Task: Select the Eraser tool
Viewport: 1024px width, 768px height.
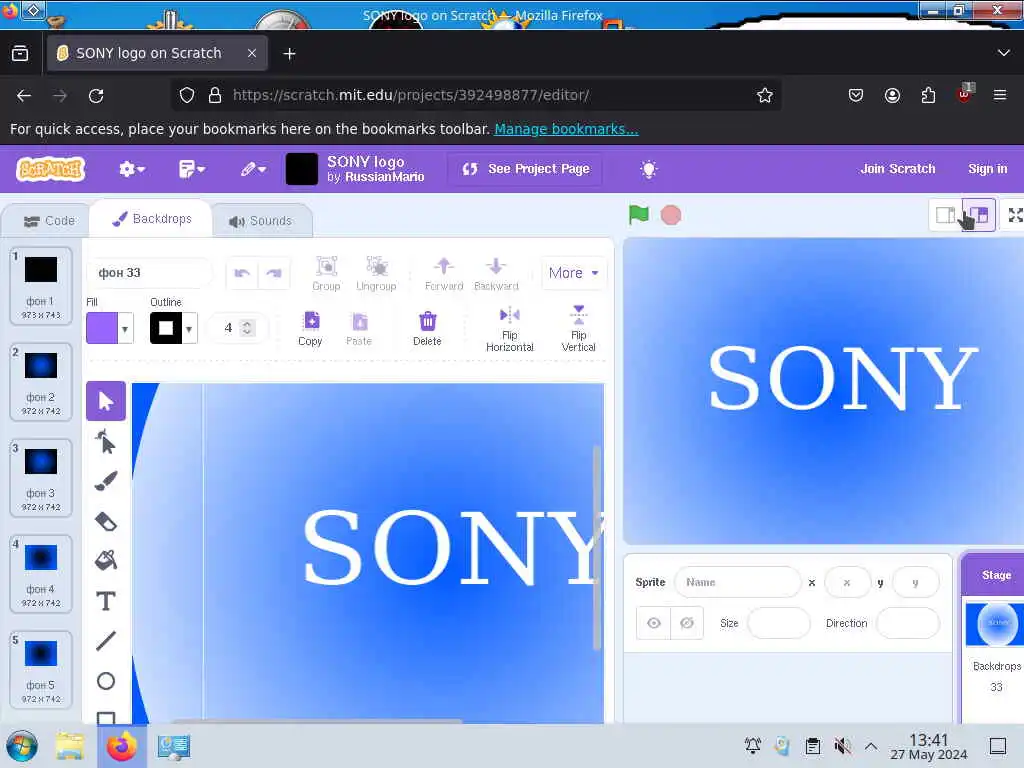Action: click(106, 521)
